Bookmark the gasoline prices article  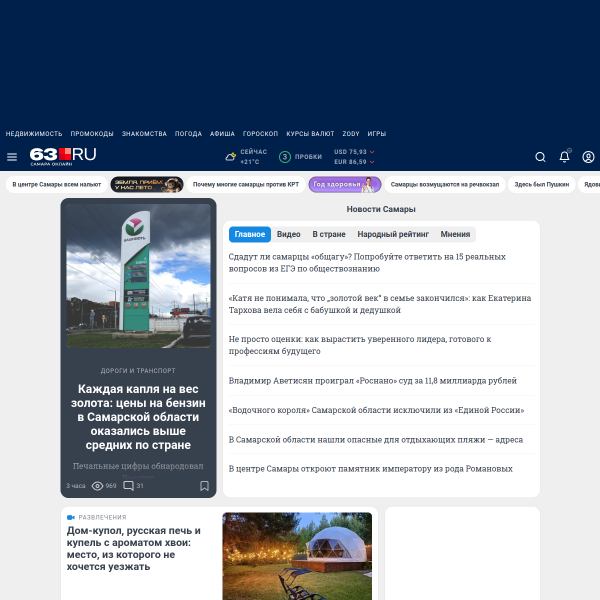(x=204, y=486)
